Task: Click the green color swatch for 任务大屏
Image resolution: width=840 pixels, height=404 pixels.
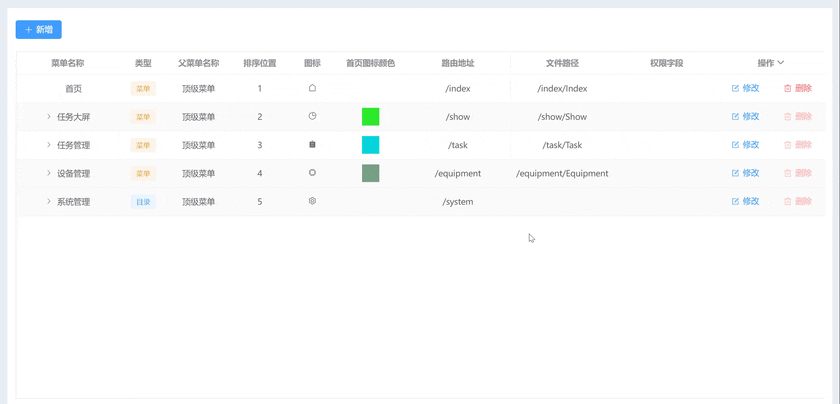Action: tap(370, 116)
